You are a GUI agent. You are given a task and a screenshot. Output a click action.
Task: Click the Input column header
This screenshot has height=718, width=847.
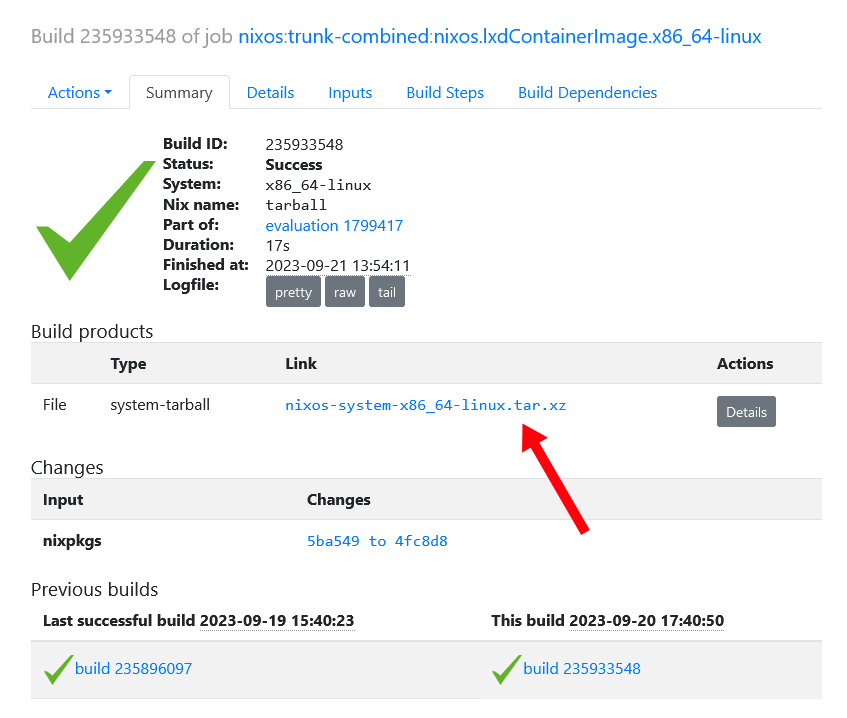[x=63, y=500]
